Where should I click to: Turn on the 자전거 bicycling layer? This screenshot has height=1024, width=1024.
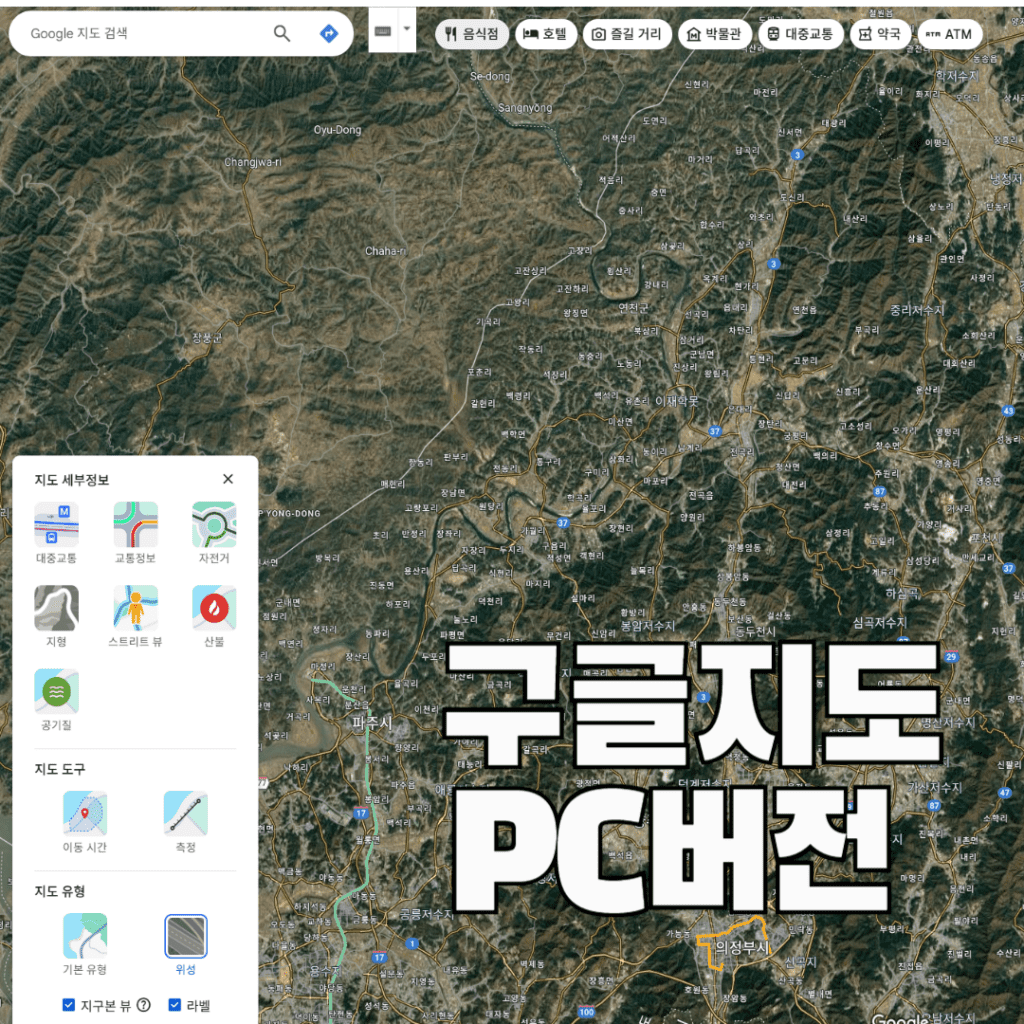(214, 524)
